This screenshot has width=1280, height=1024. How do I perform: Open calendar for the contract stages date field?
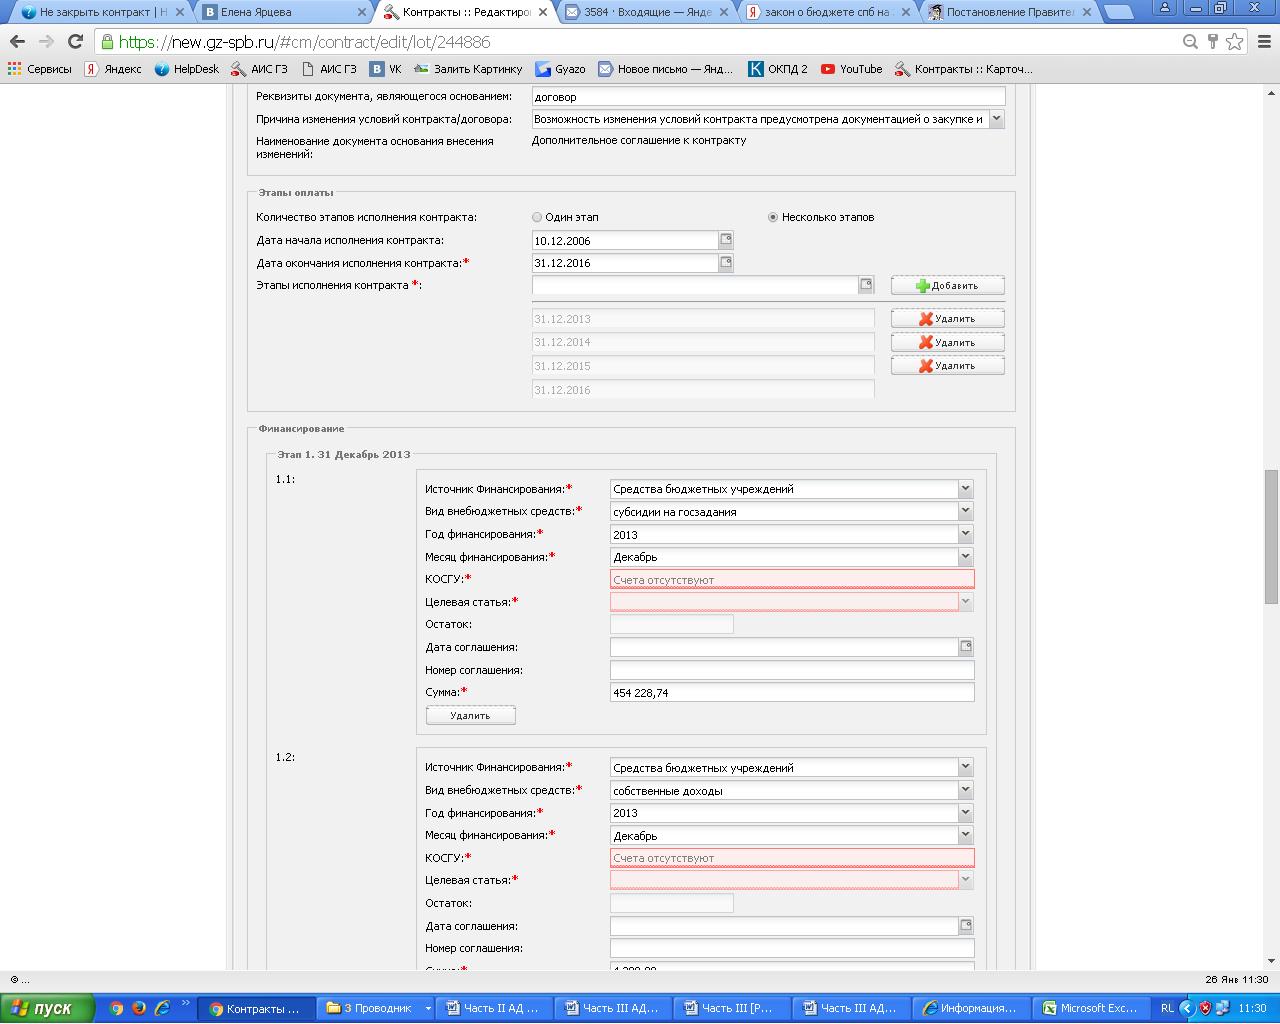[x=866, y=285]
